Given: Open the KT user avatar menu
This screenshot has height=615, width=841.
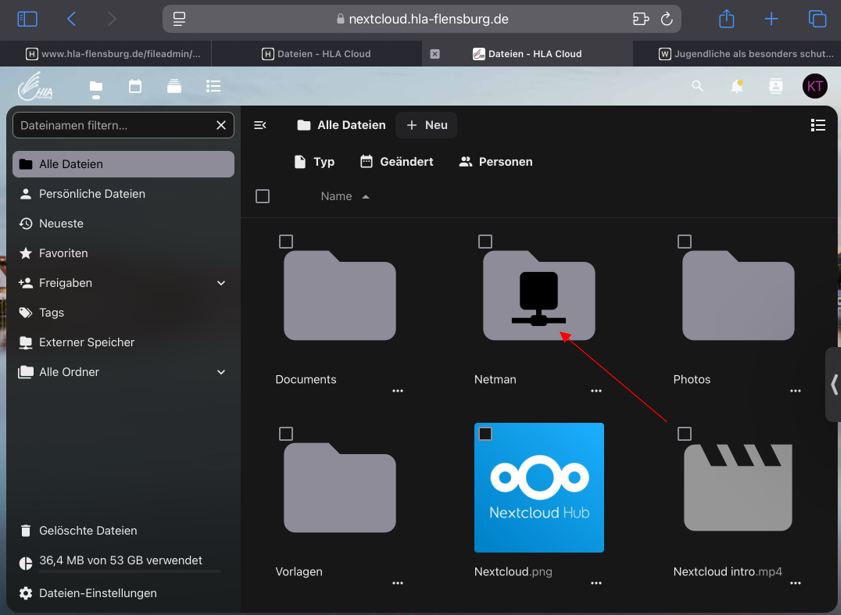Looking at the screenshot, I should [815, 86].
